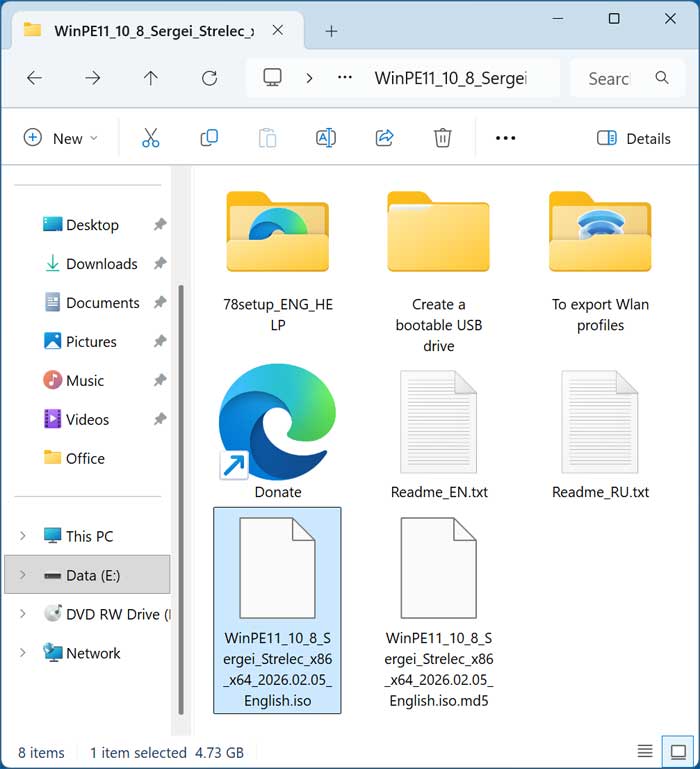Select Create a bootable USB drive folder
This screenshot has width=700, height=769.
coord(439,272)
